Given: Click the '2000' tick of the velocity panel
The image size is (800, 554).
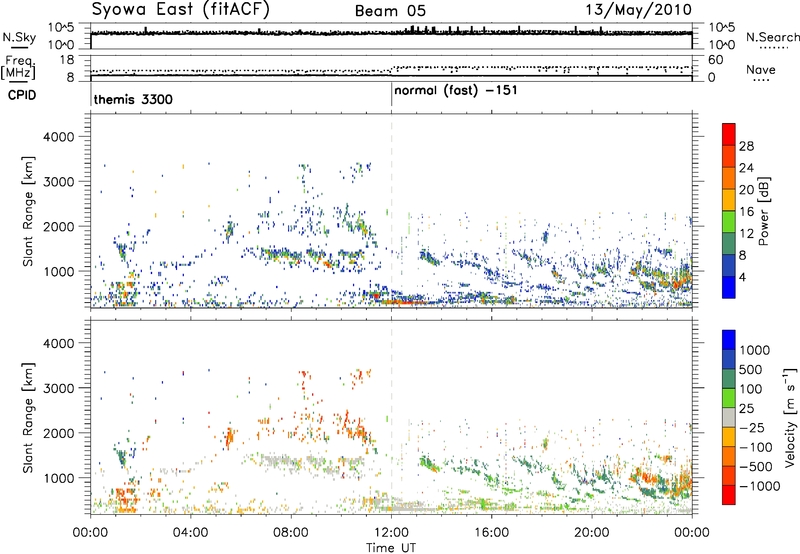Looking at the screenshot, I should 59,433.
